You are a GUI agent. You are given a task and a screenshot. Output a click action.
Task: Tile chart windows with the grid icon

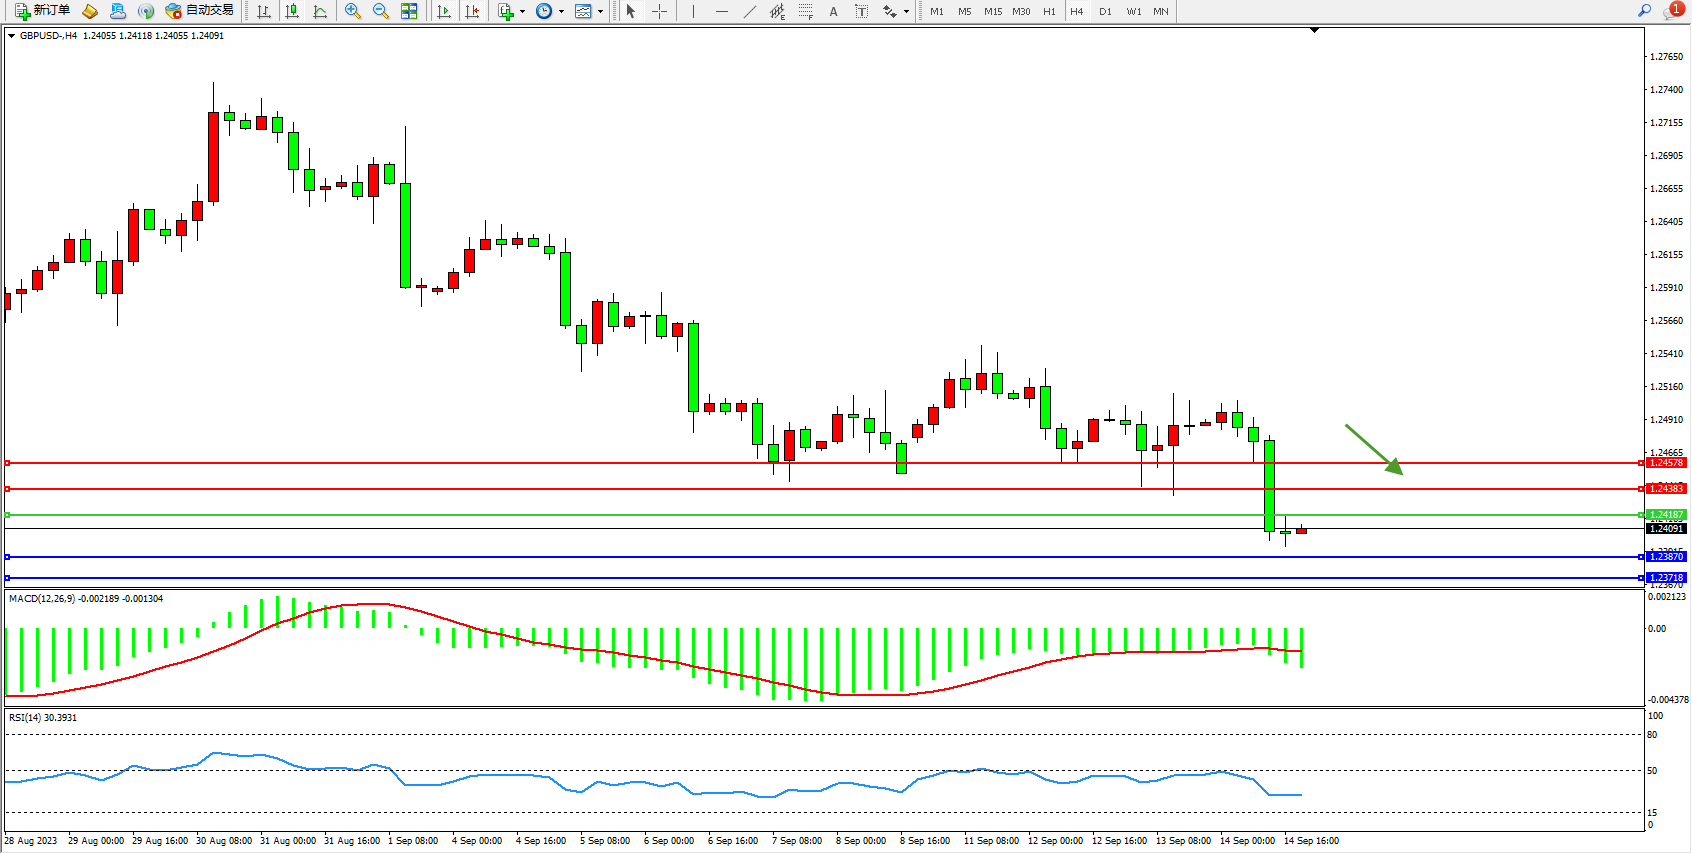[409, 11]
